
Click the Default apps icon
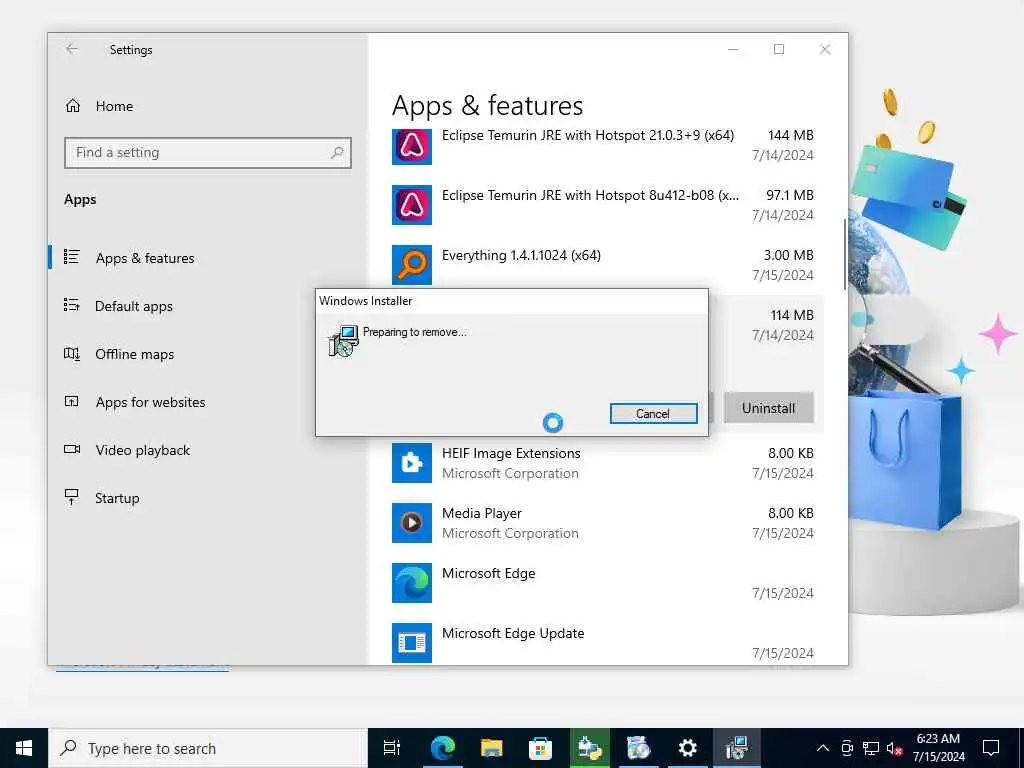pyautogui.click(x=71, y=305)
